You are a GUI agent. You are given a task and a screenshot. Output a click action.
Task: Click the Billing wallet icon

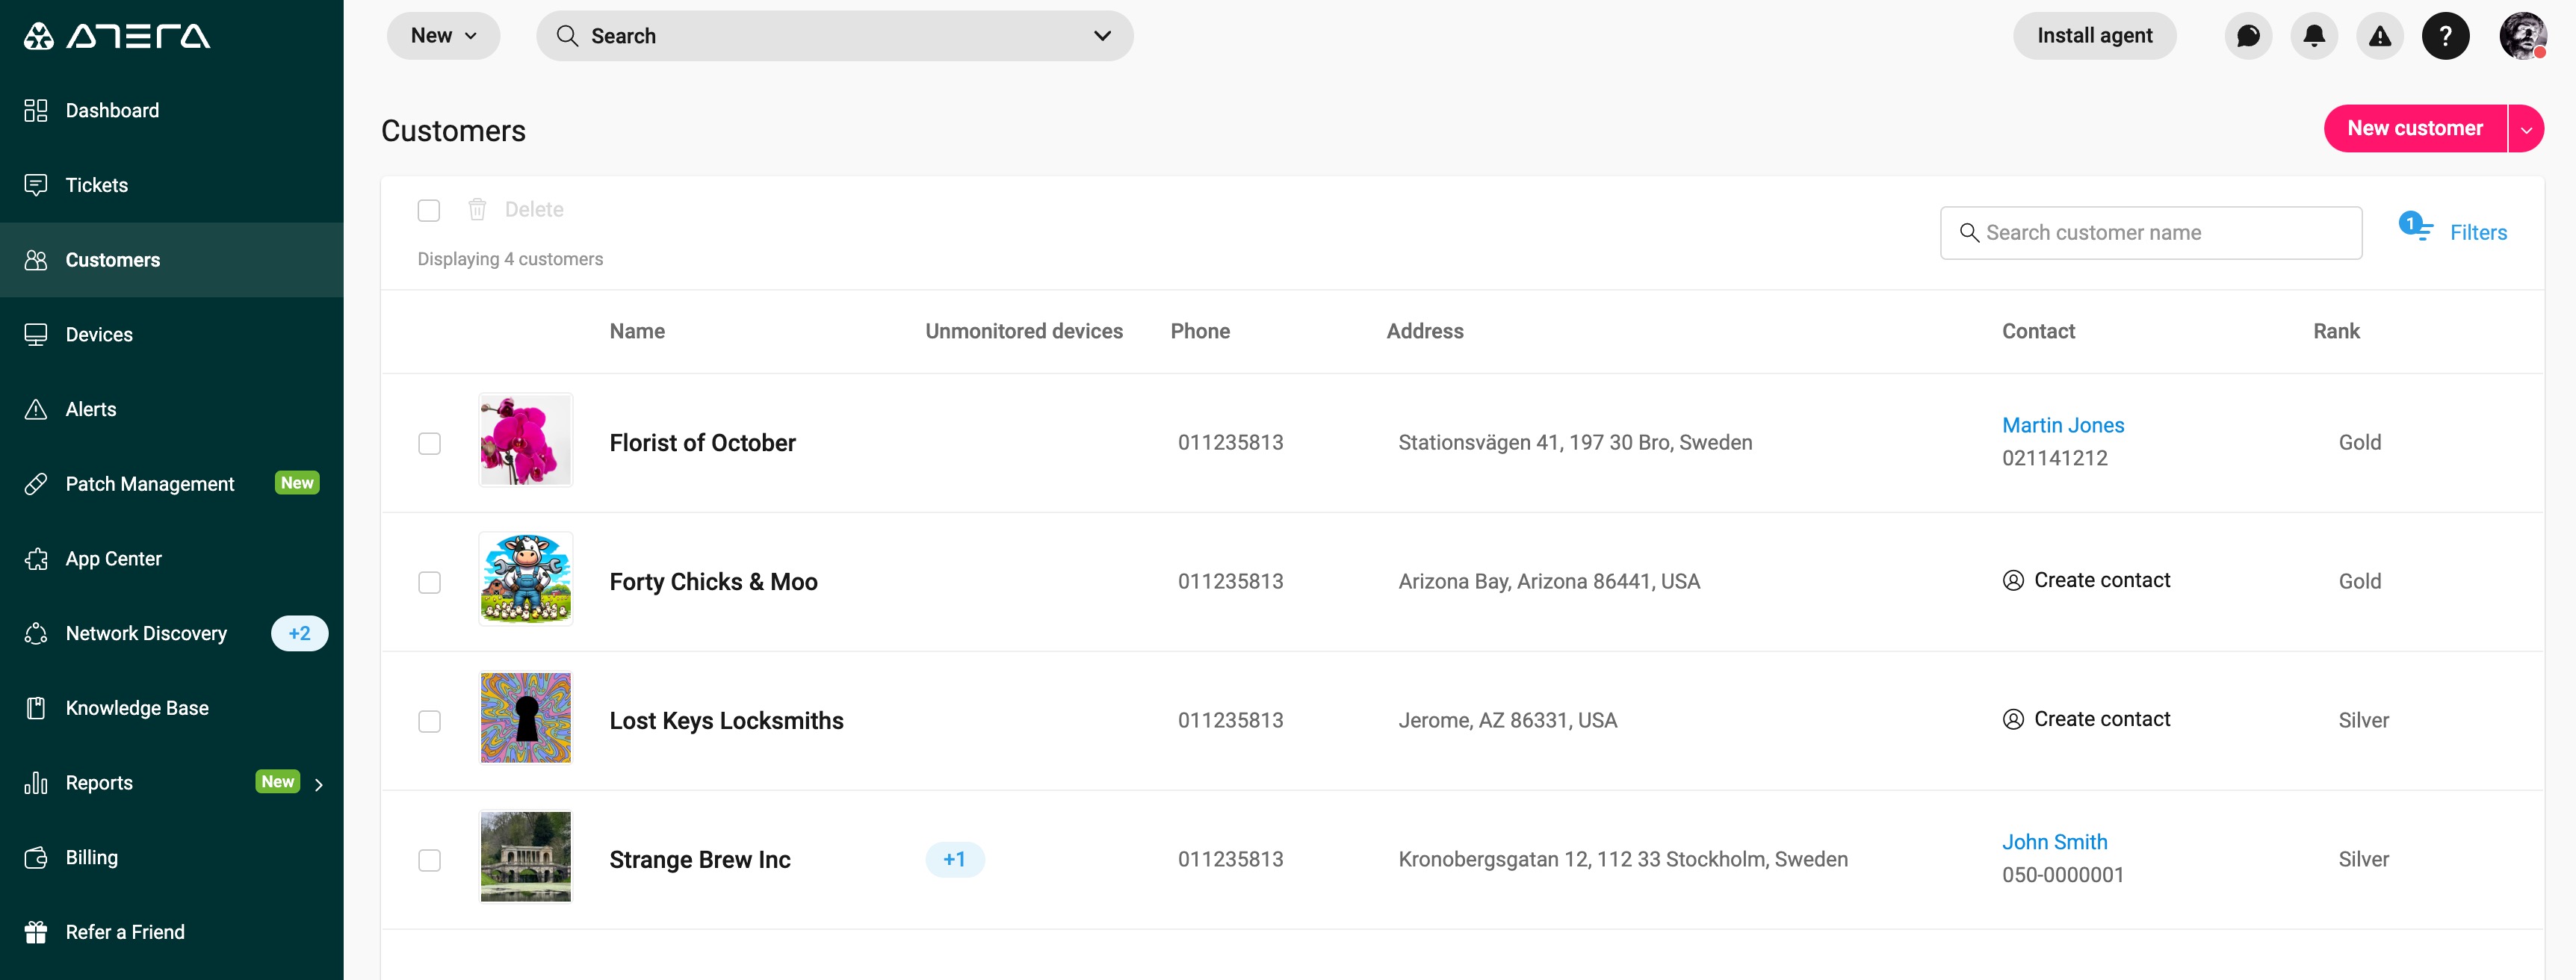pyautogui.click(x=36, y=857)
